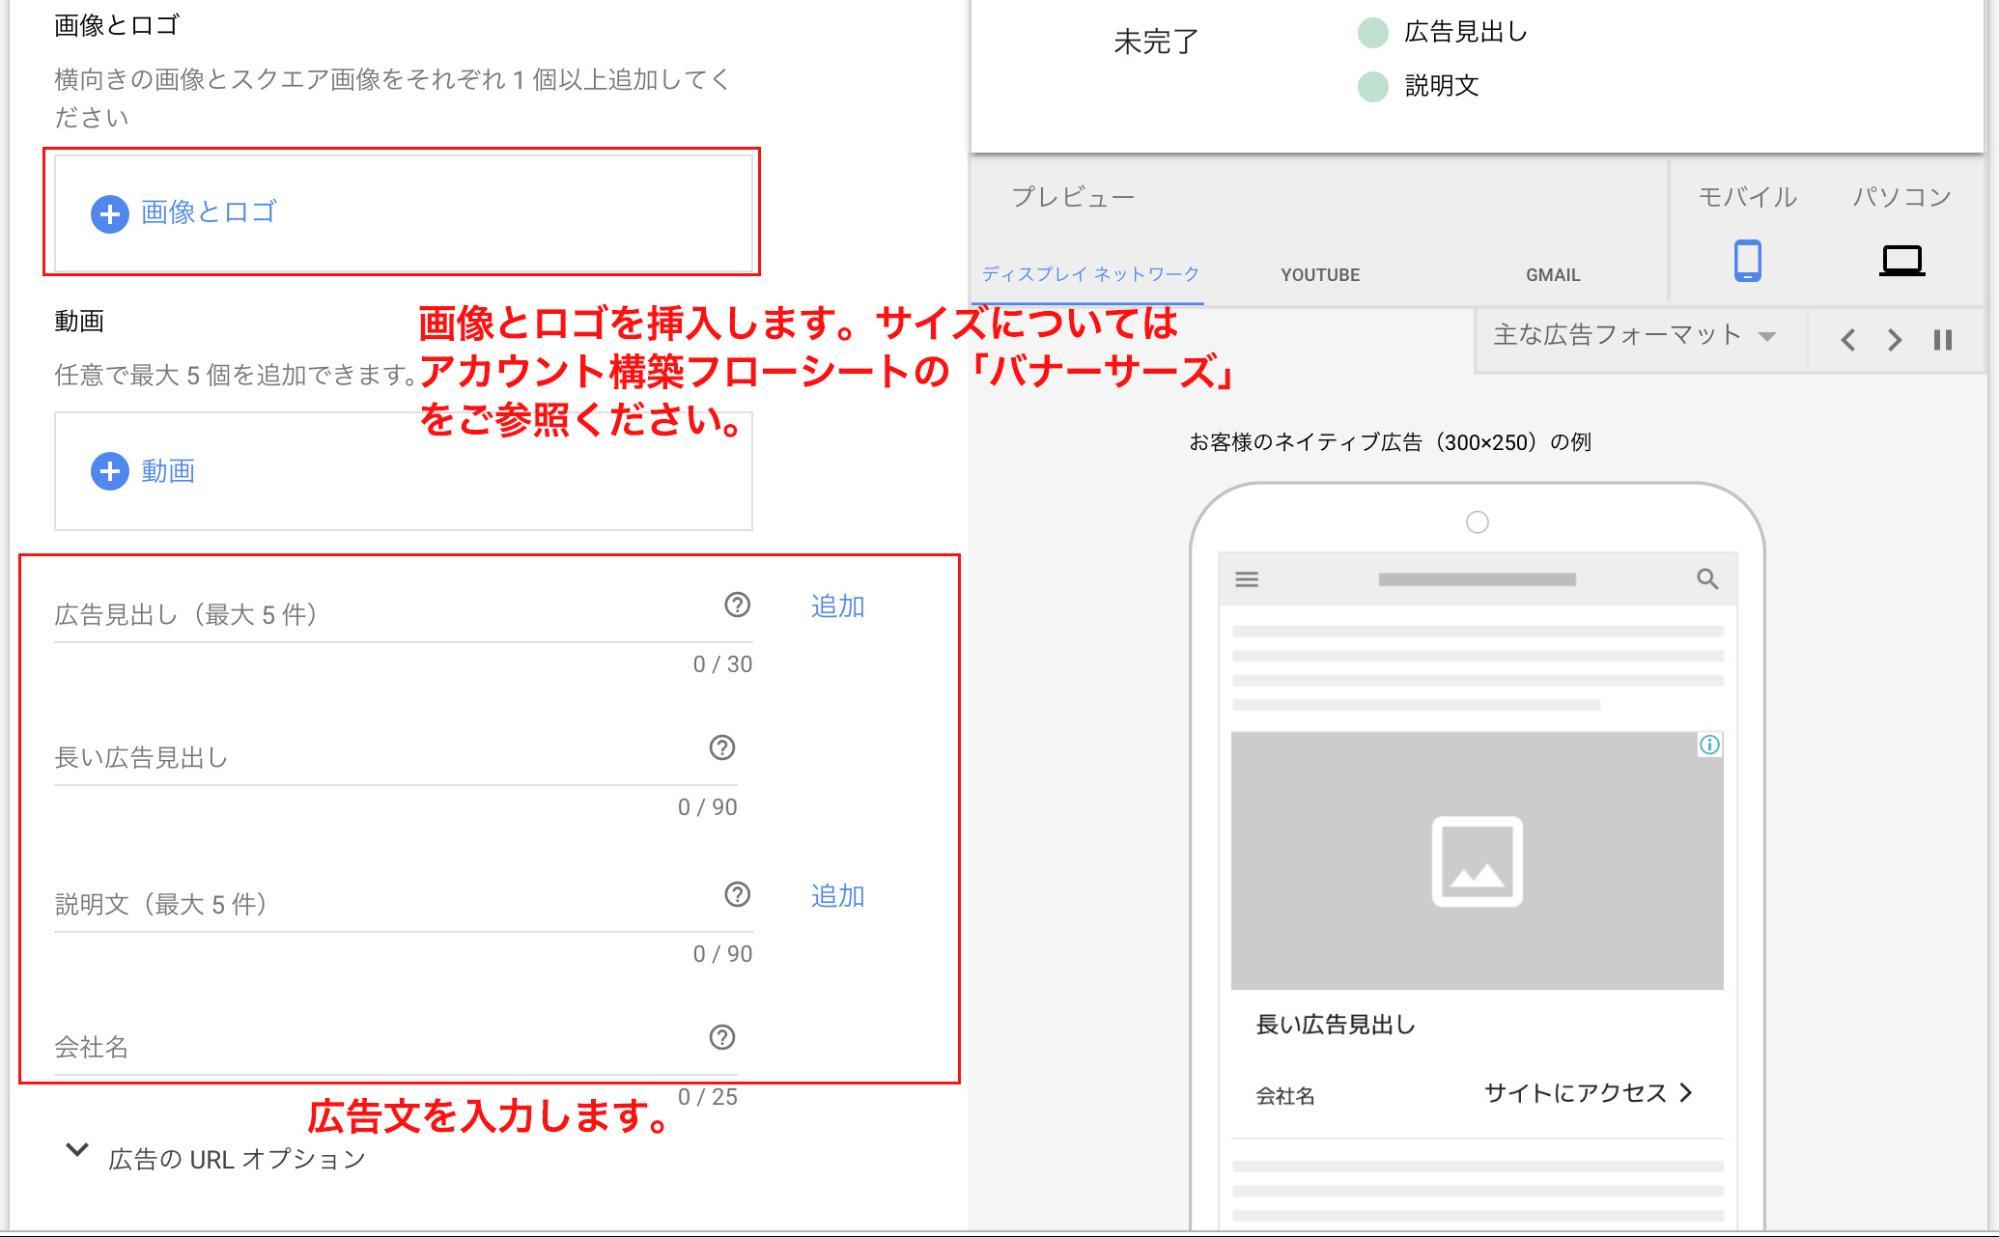This screenshot has width=1999, height=1237.
Task: Click the + icon to add 動画
Action: point(110,472)
